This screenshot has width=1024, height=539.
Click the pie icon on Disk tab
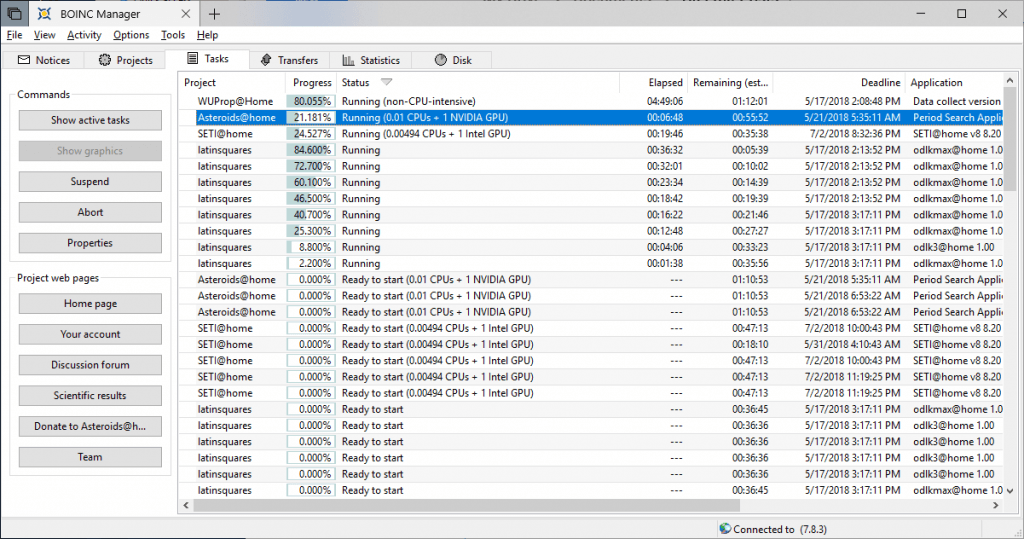point(441,59)
